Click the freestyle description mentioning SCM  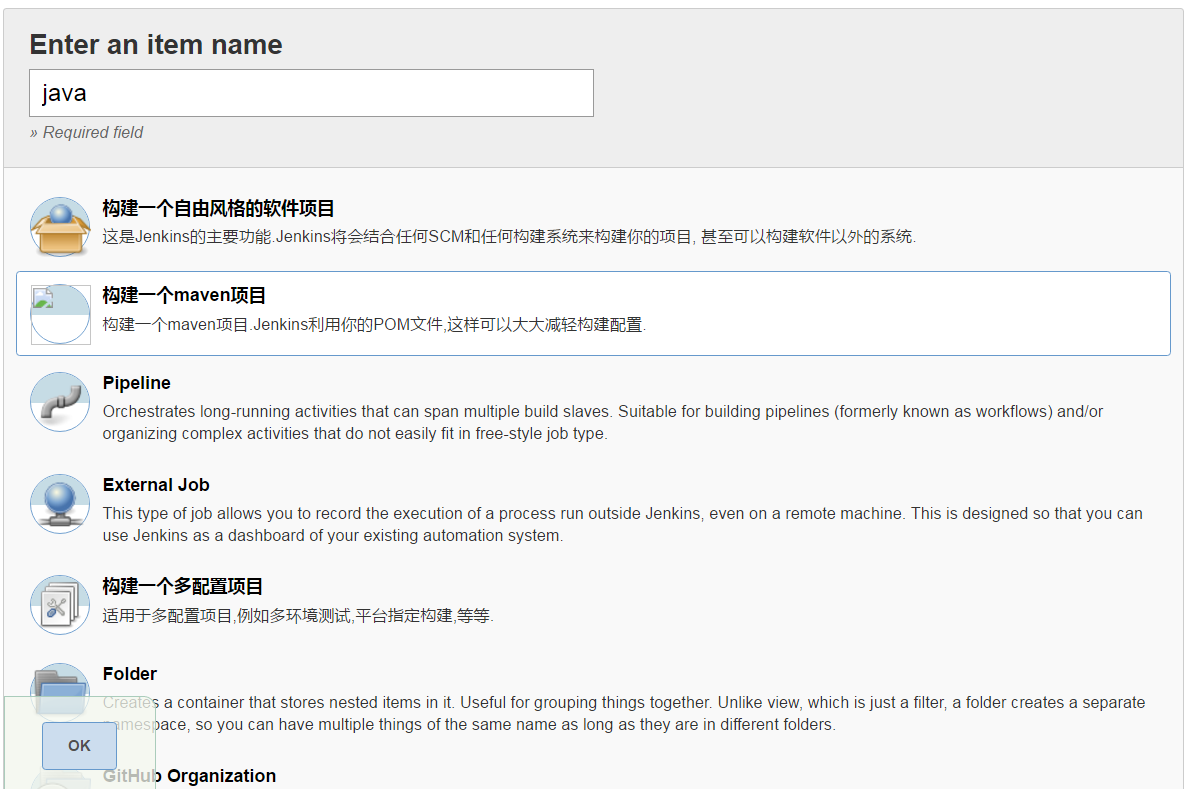click(x=509, y=237)
